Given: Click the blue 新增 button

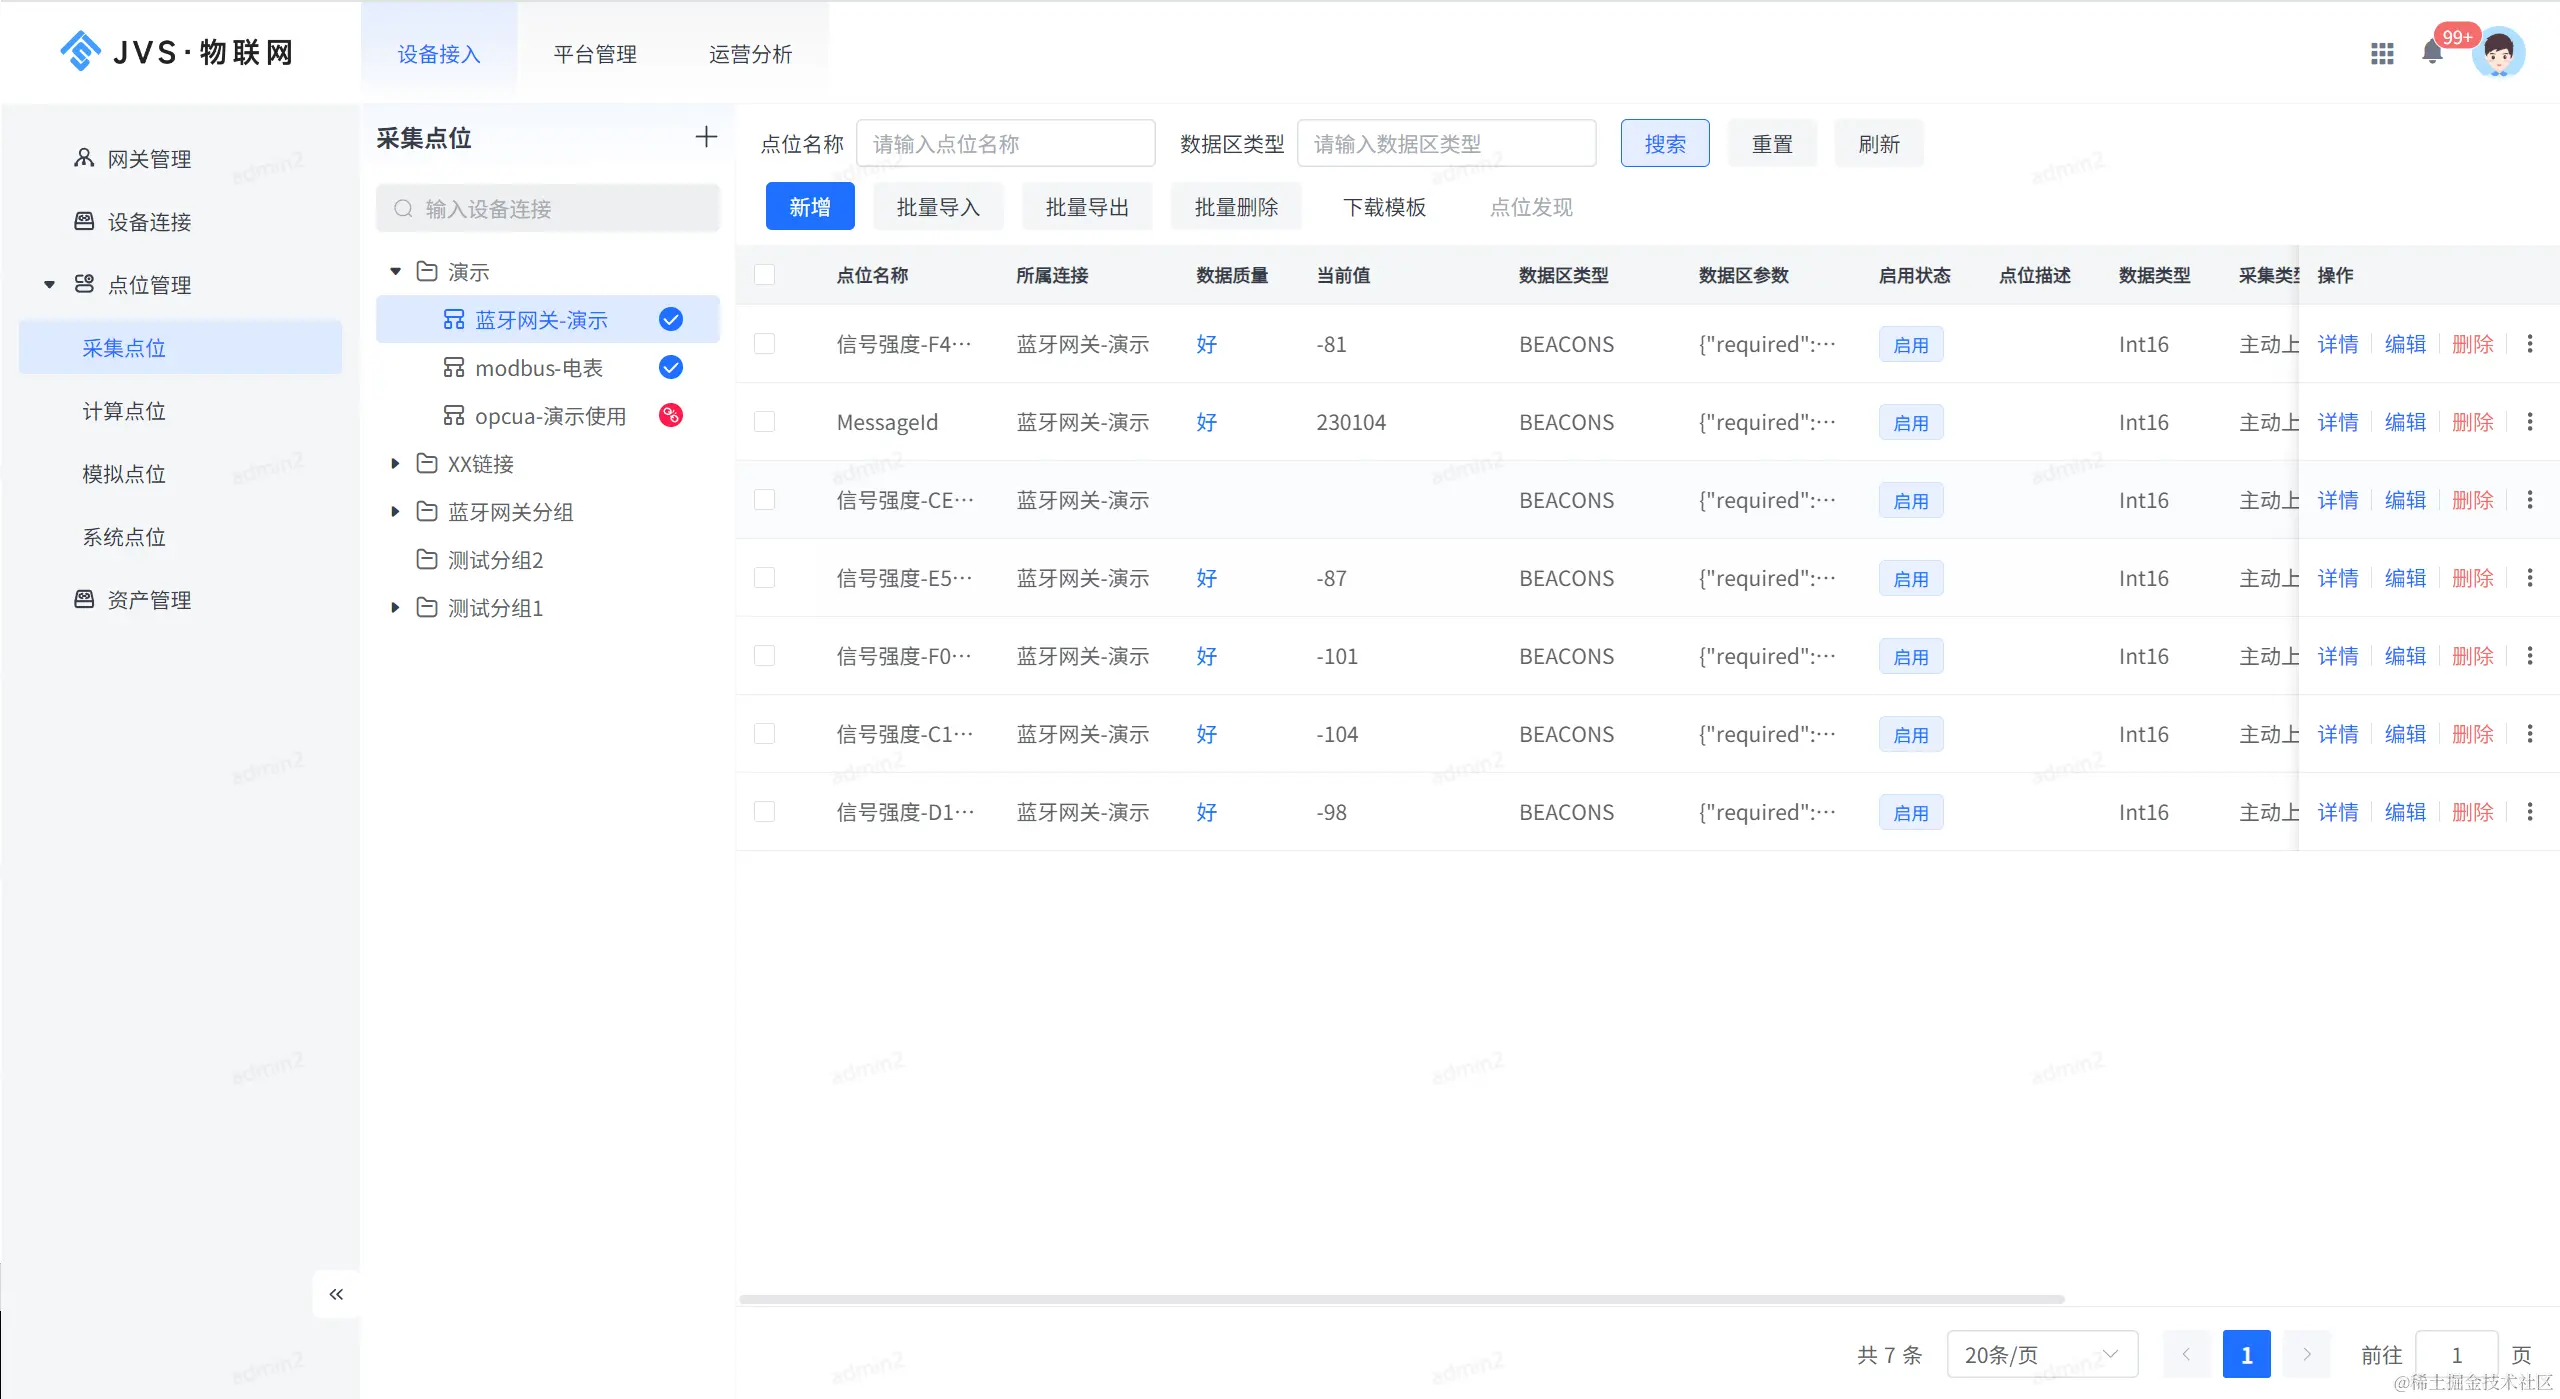Looking at the screenshot, I should 809,207.
